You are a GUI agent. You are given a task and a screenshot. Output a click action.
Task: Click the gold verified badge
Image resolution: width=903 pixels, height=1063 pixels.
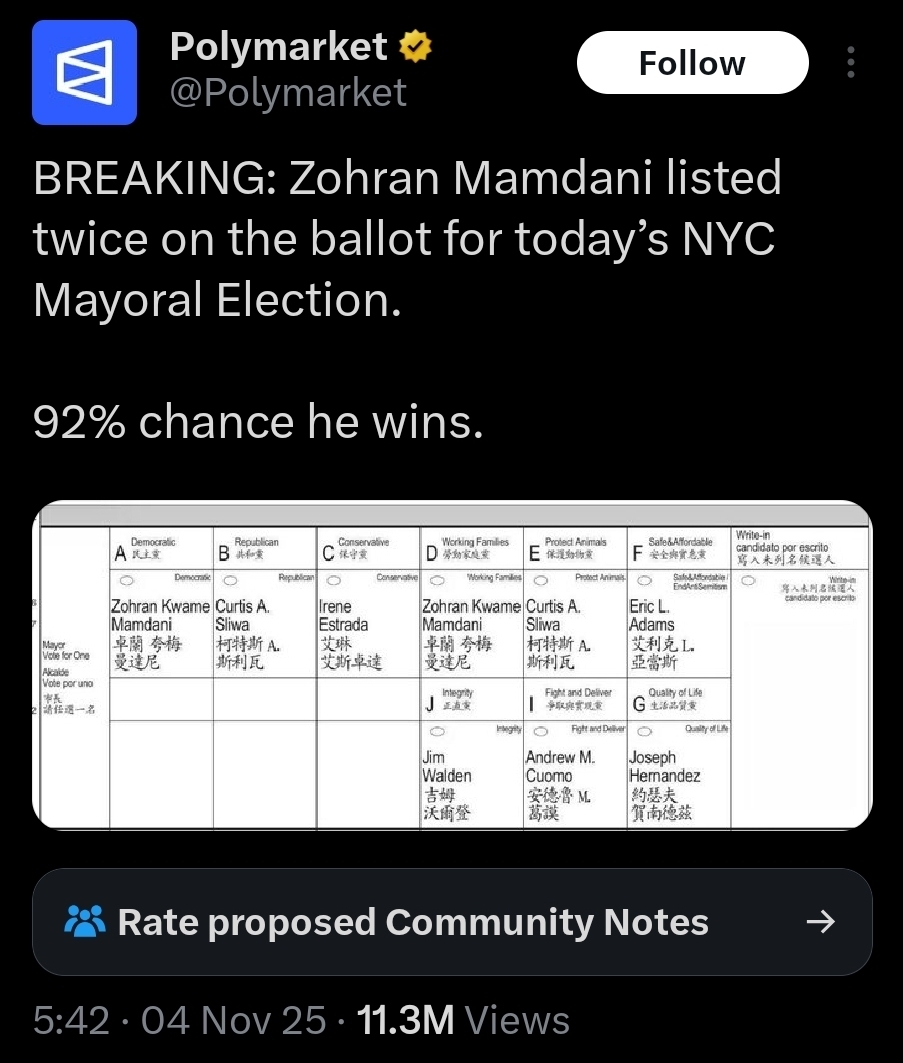[416, 46]
